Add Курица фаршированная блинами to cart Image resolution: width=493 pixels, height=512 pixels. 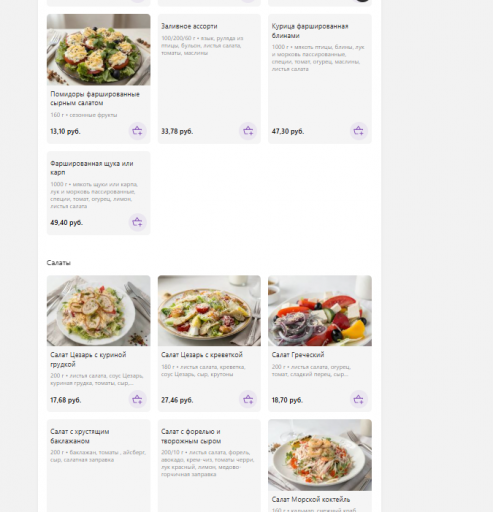[x=359, y=131]
